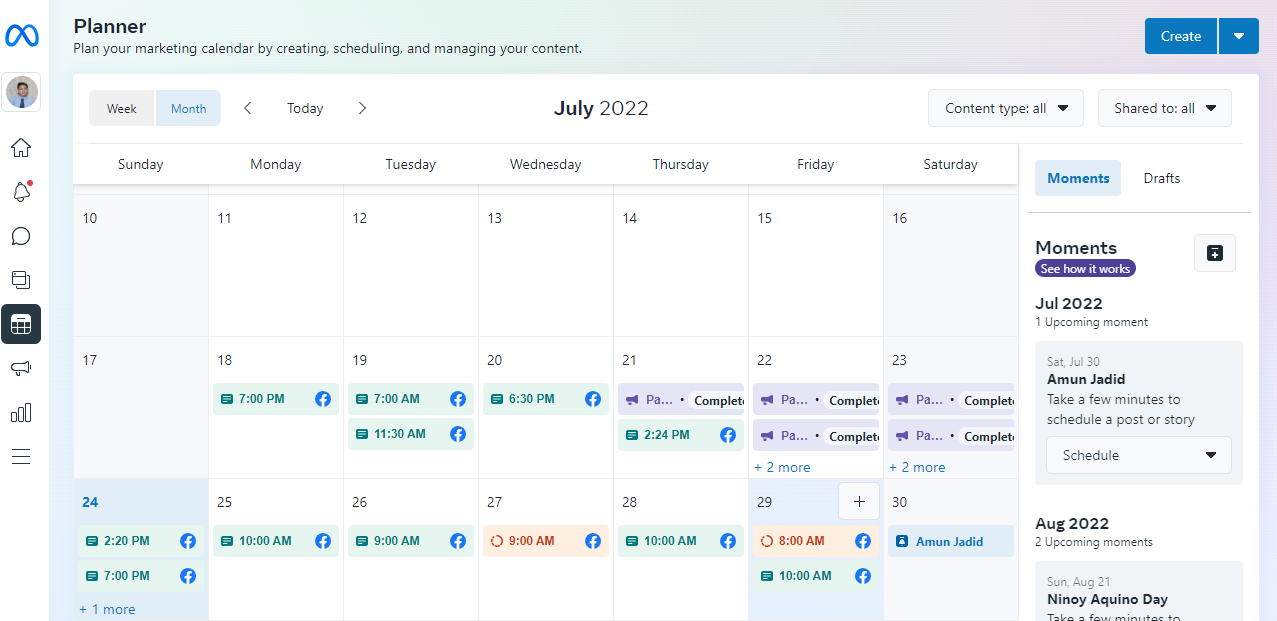
Task: Expand the Content type filter dropdown
Action: click(1006, 108)
